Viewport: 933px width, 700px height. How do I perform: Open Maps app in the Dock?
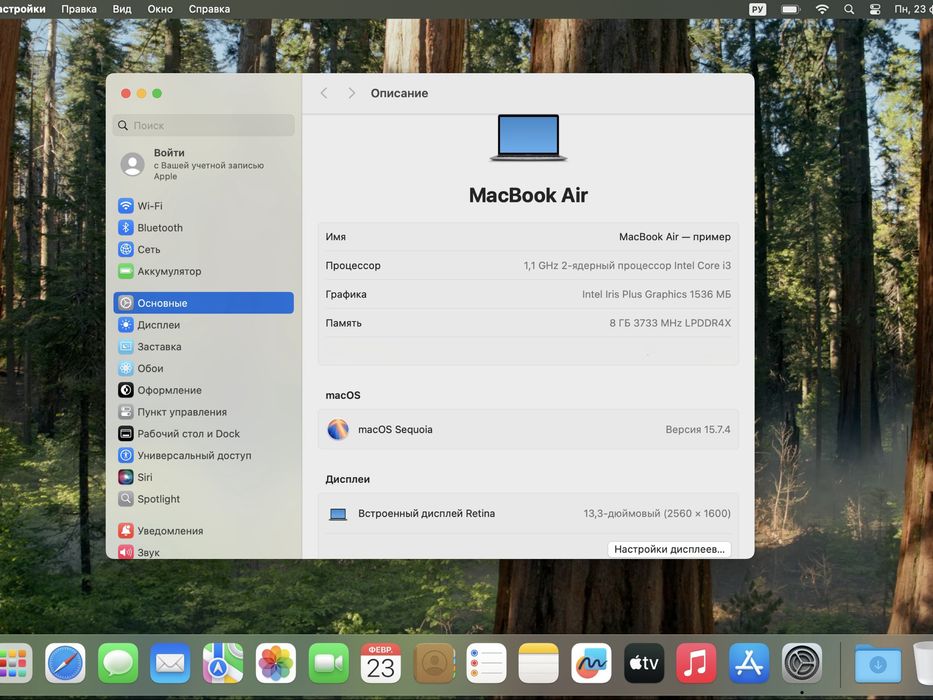click(x=223, y=662)
